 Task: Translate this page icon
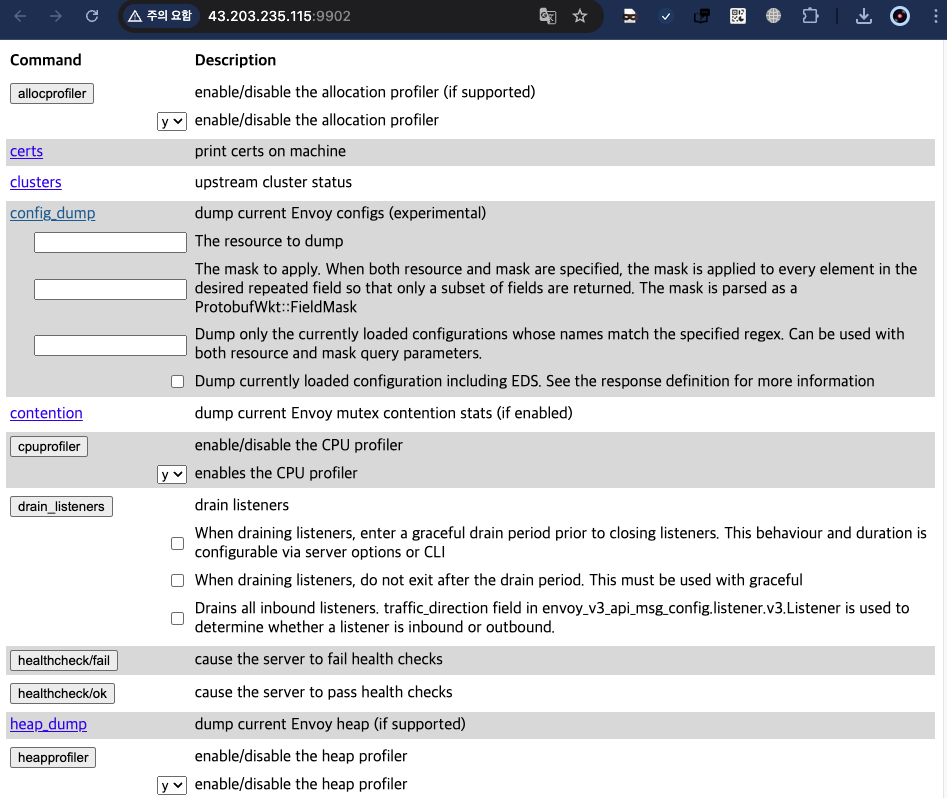(x=547, y=16)
